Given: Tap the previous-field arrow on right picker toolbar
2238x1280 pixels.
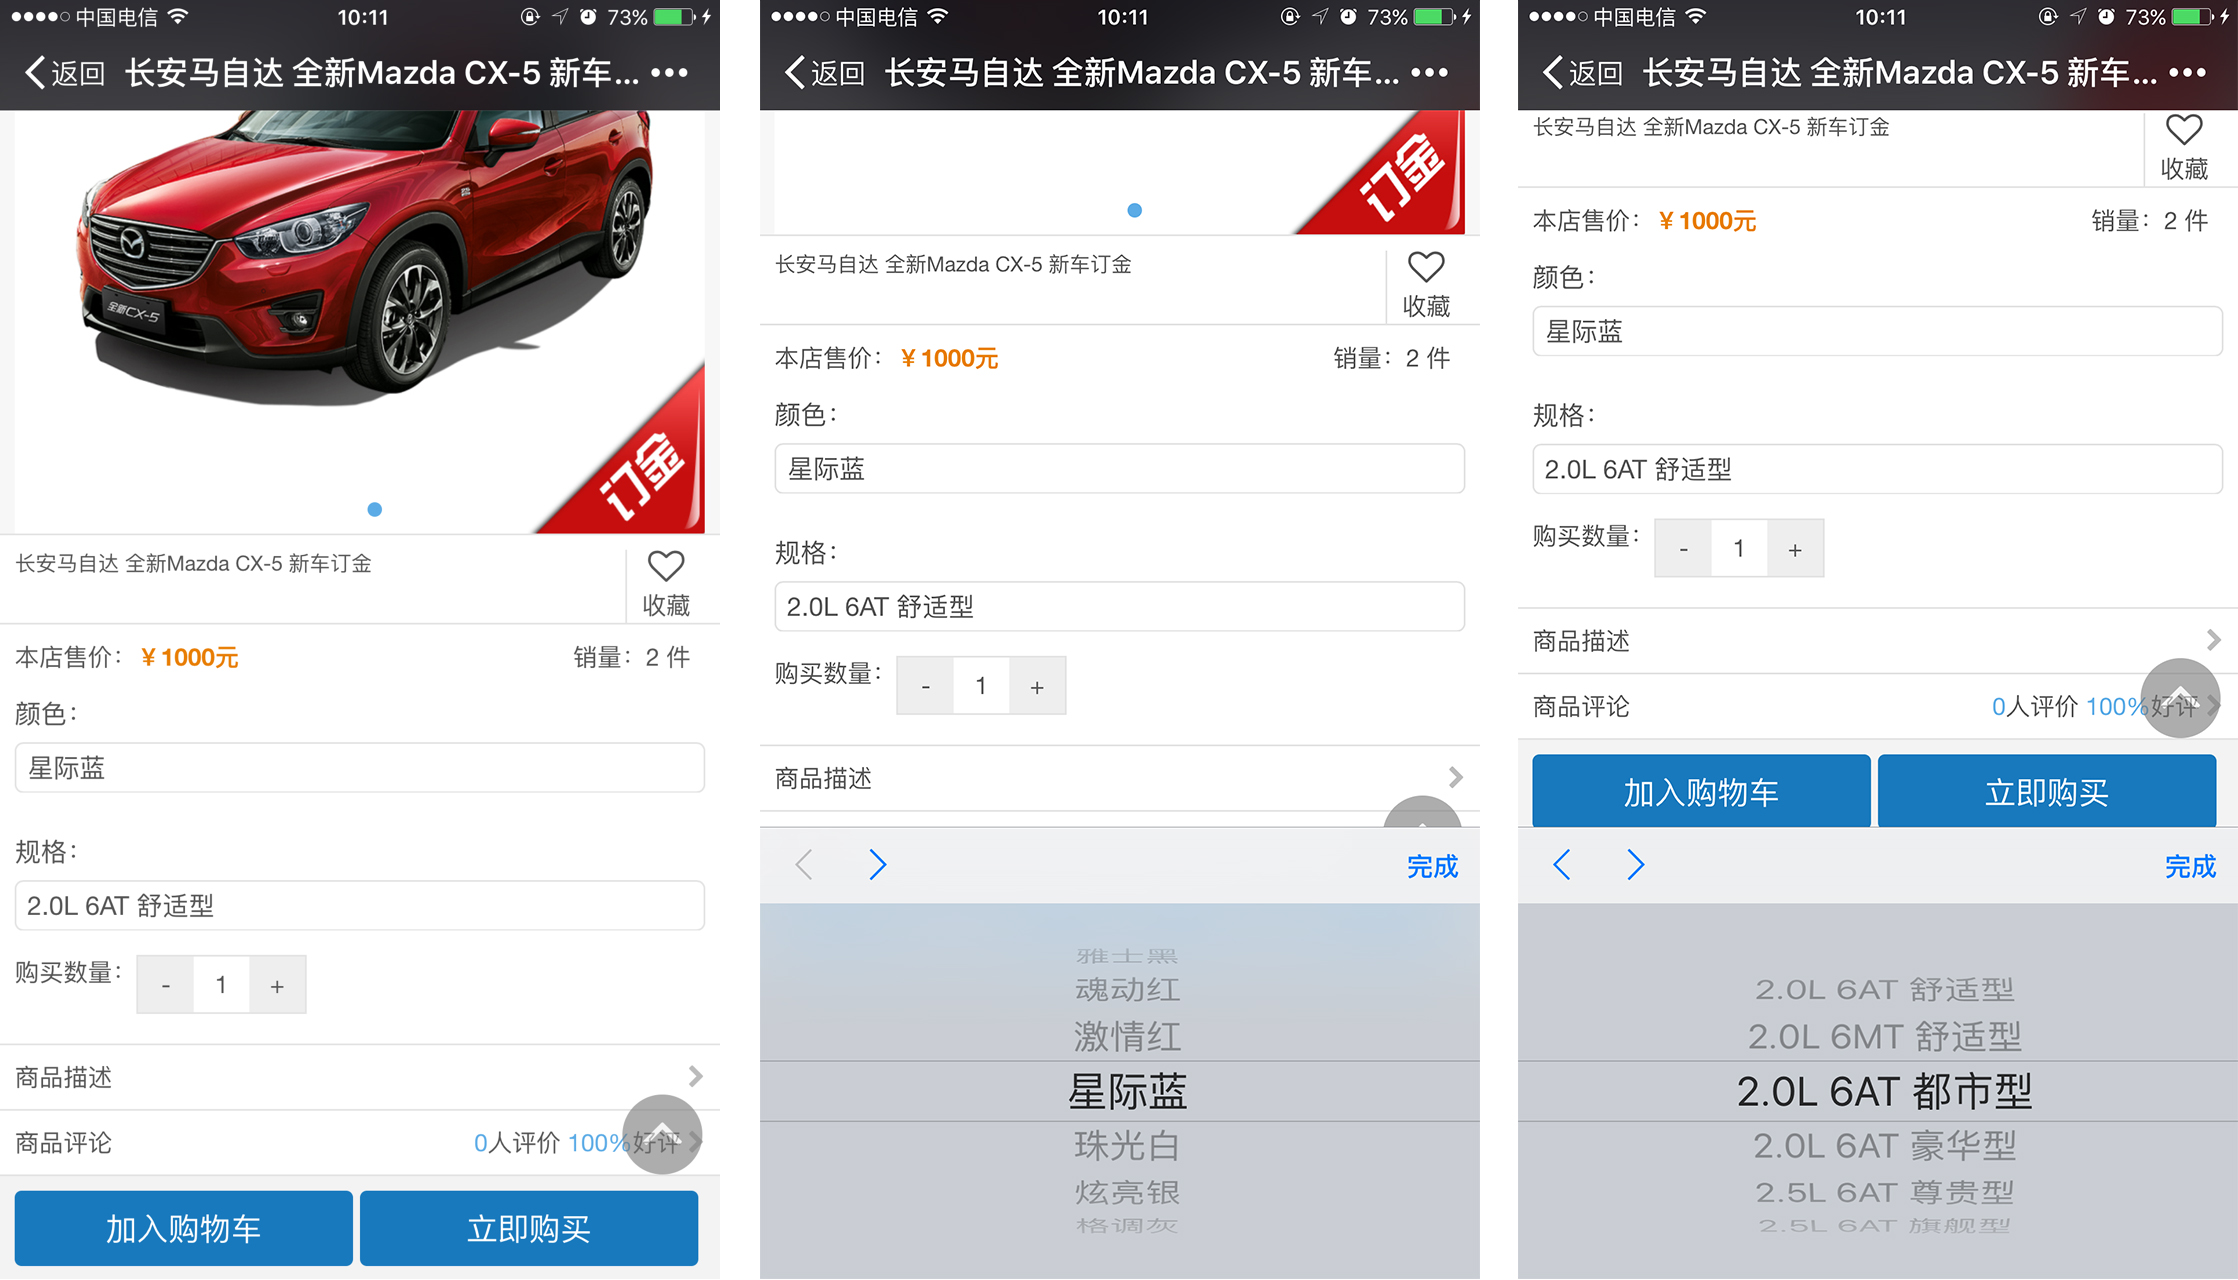Looking at the screenshot, I should click(1562, 865).
